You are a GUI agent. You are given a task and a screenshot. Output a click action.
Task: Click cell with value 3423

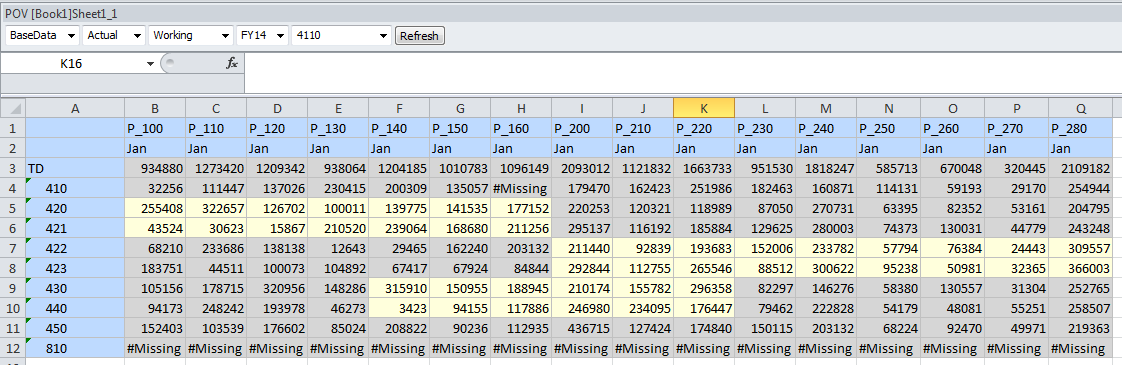point(399,308)
